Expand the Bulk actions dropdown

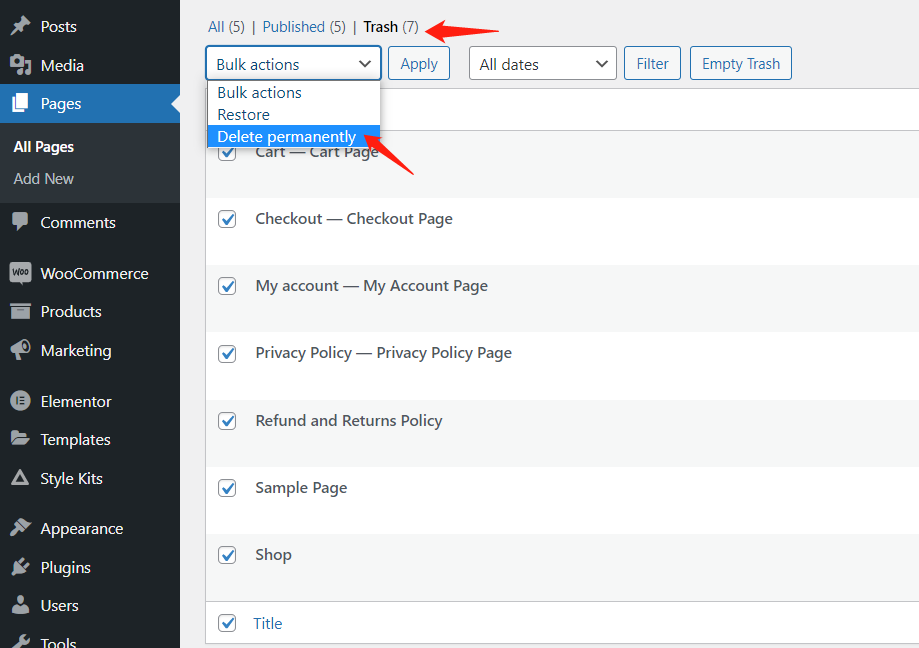(293, 63)
